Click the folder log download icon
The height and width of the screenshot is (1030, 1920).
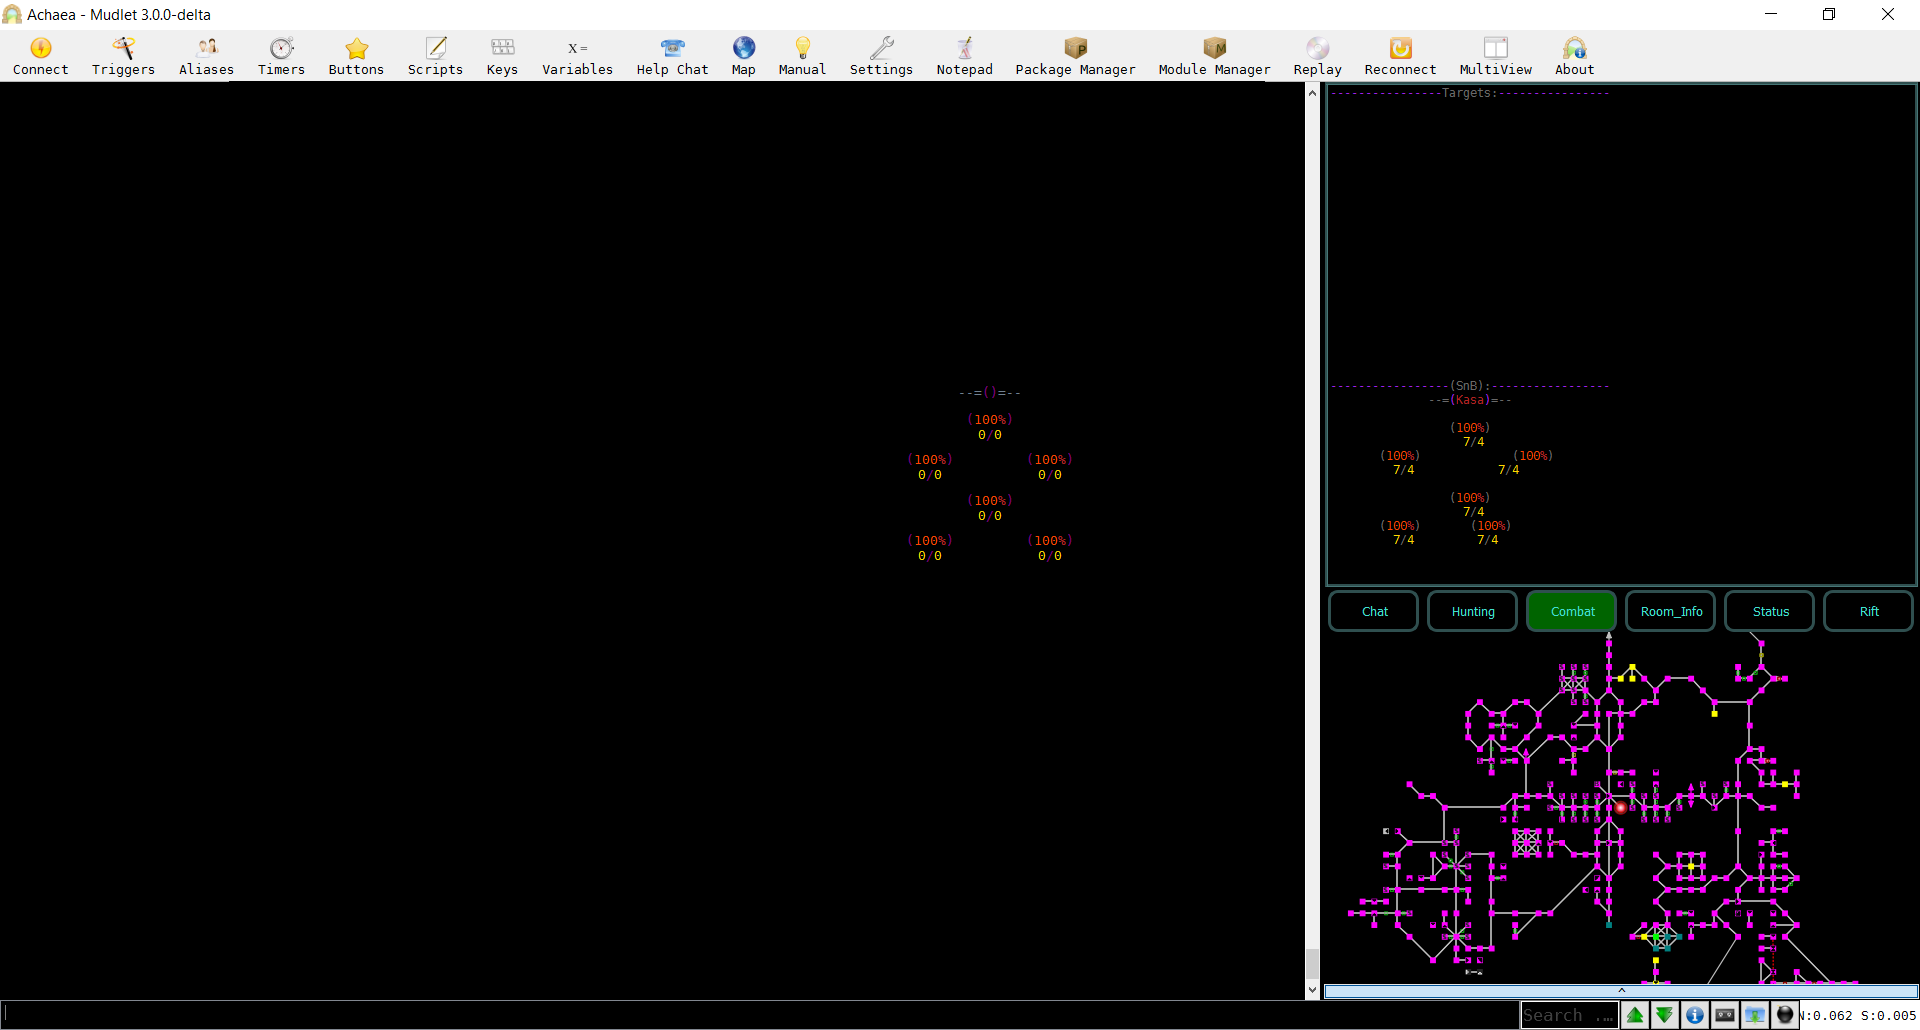click(1755, 1015)
